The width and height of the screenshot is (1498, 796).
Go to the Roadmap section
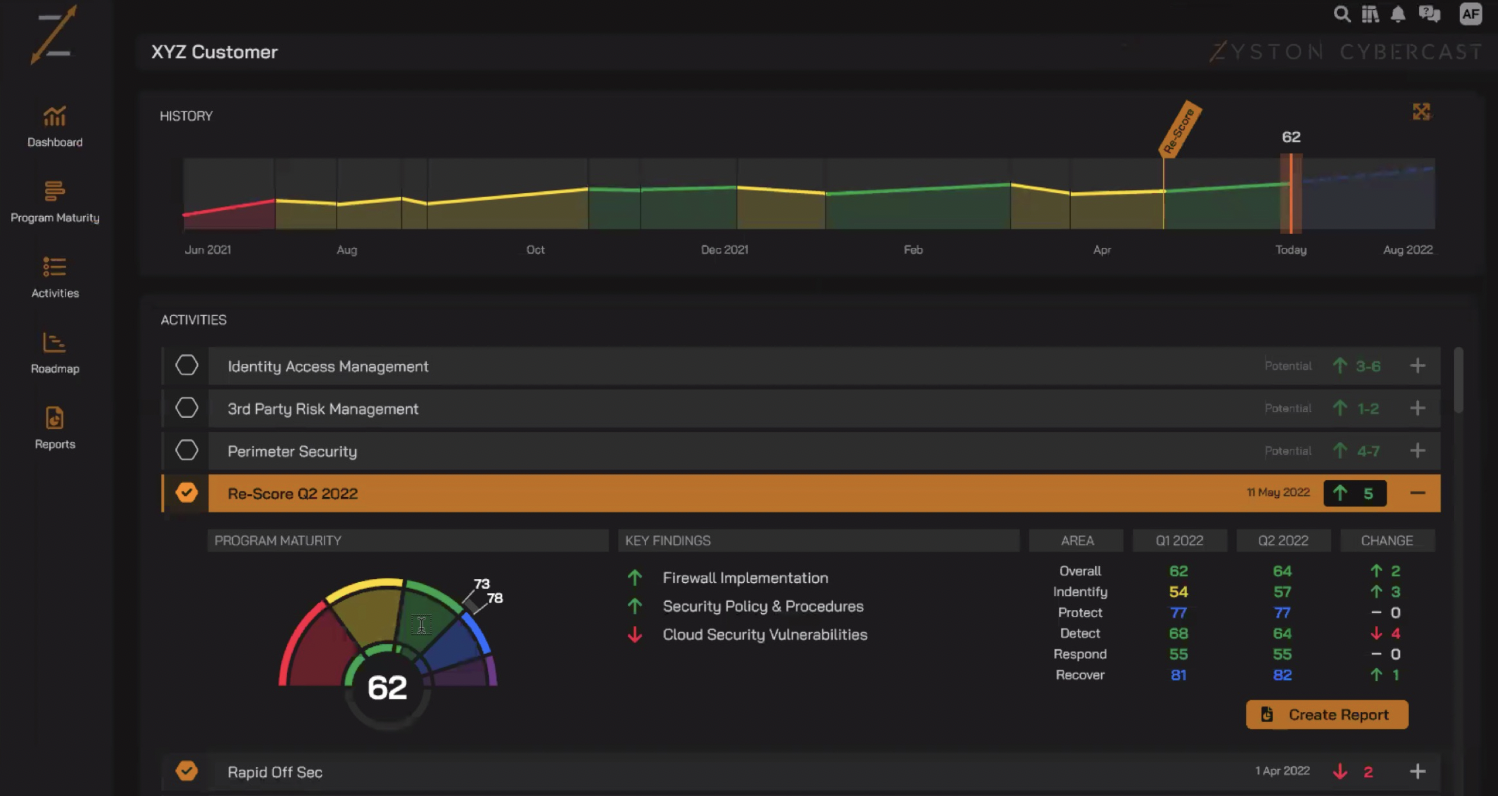coord(55,352)
